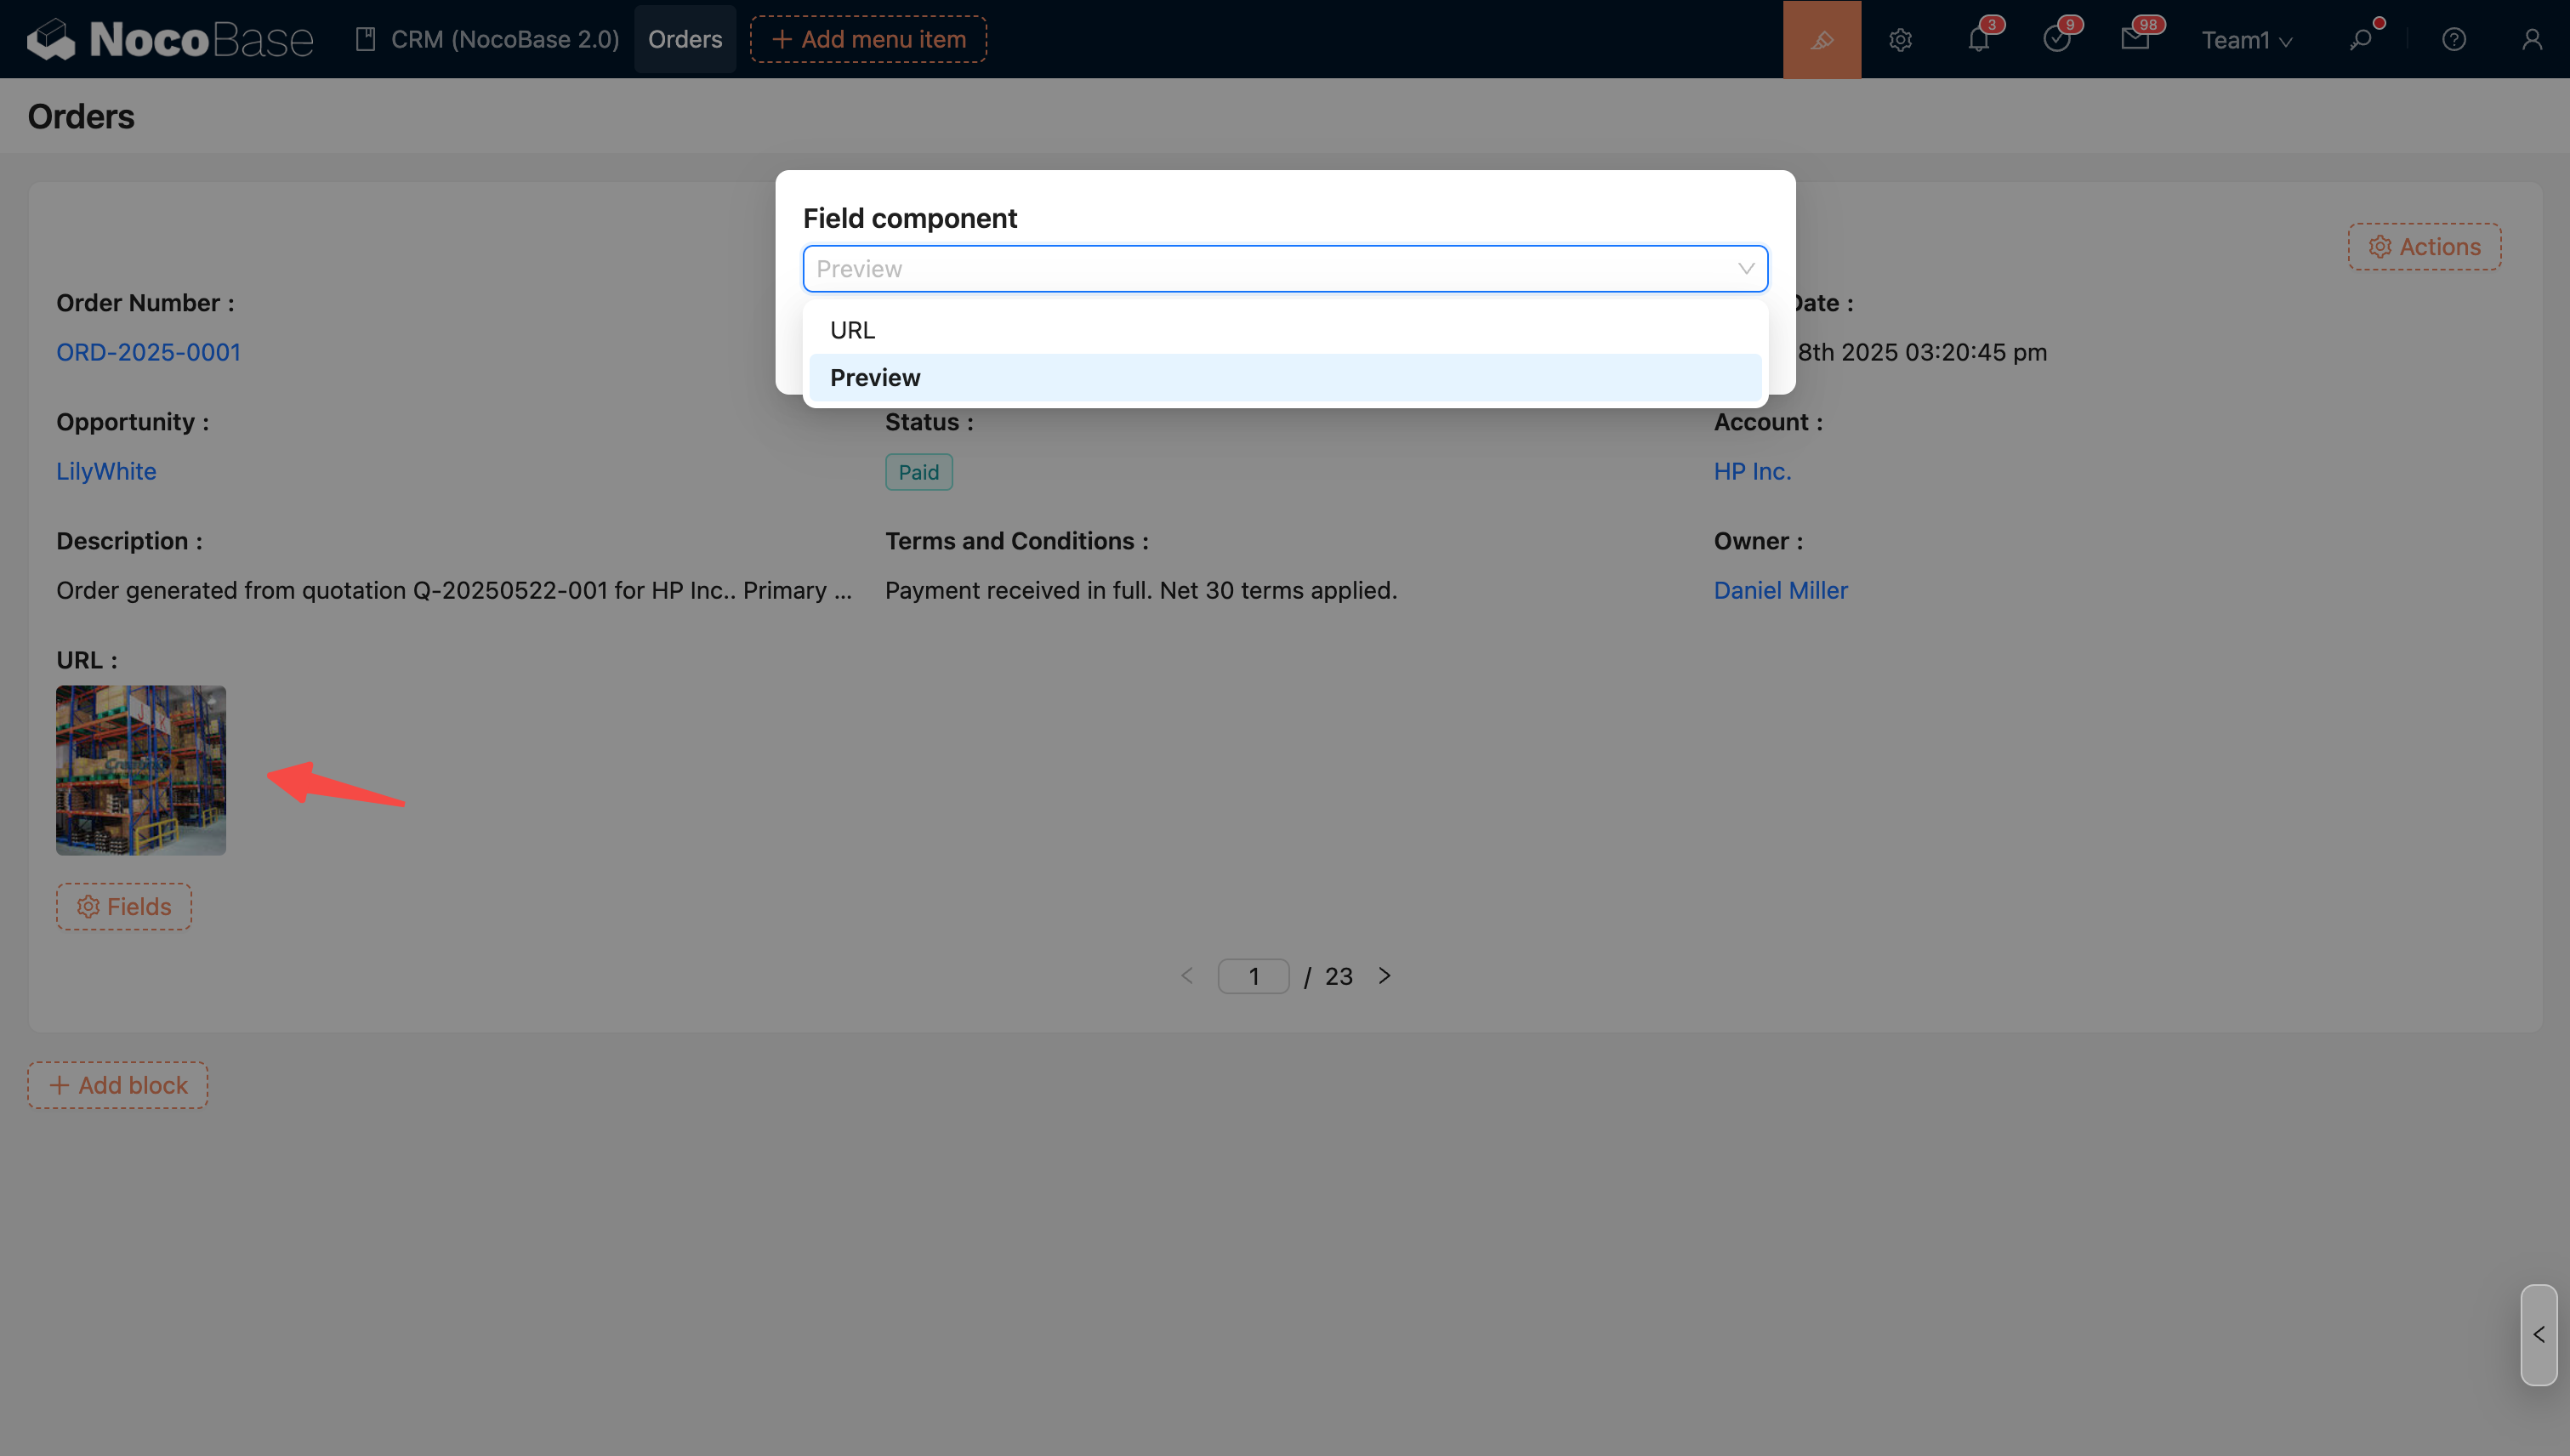Click the NocoBase logo

click(170, 40)
